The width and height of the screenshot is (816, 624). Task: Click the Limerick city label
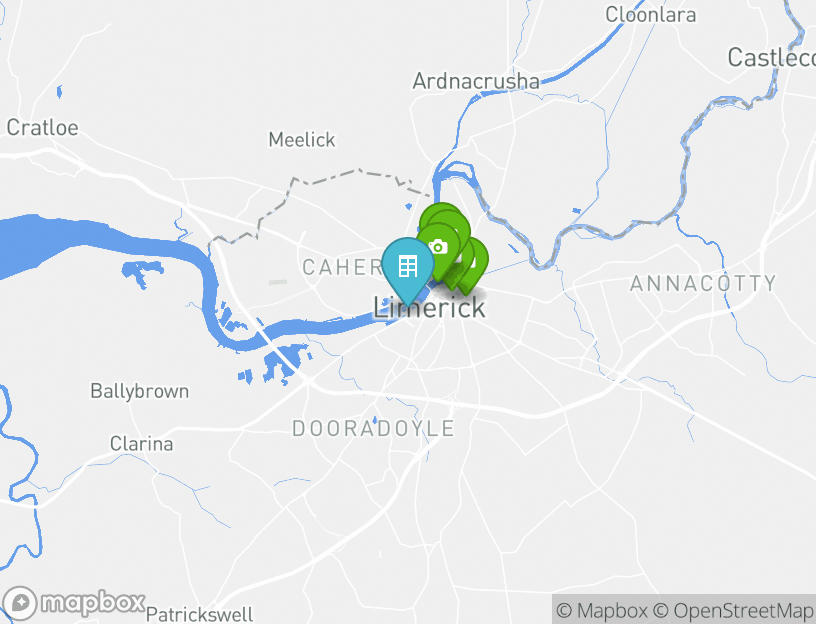(x=430, y=308)
